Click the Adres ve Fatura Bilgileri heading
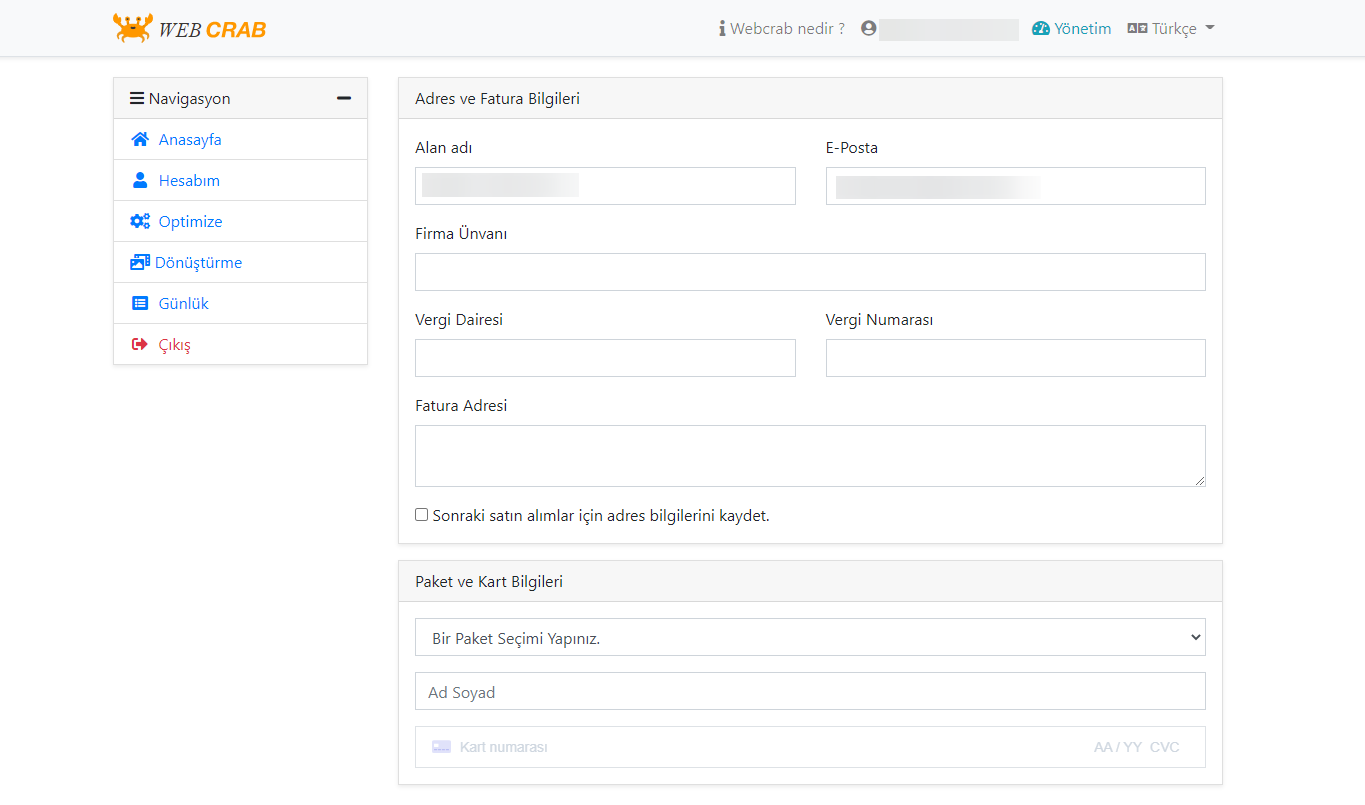Screen dimensions: 1365x805 pyautogui.click(x=497, y=98)
